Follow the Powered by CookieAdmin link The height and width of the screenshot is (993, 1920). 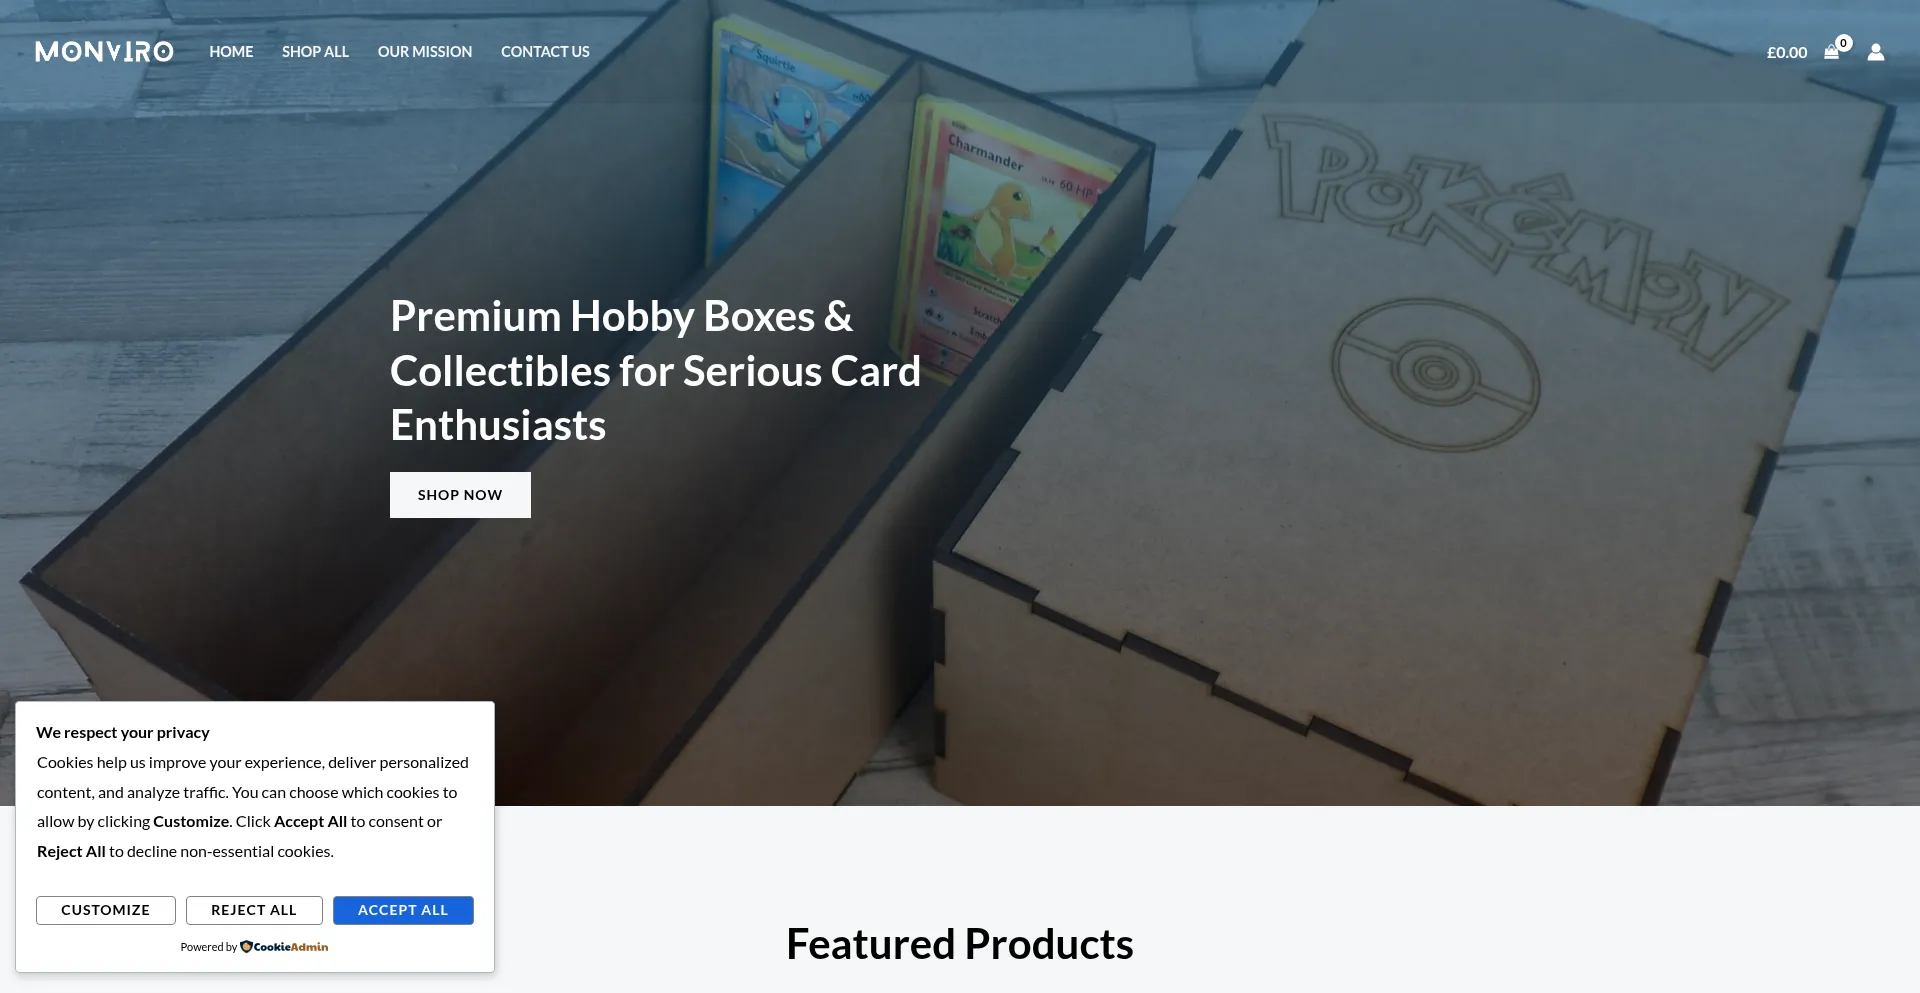tap(254, 947)
